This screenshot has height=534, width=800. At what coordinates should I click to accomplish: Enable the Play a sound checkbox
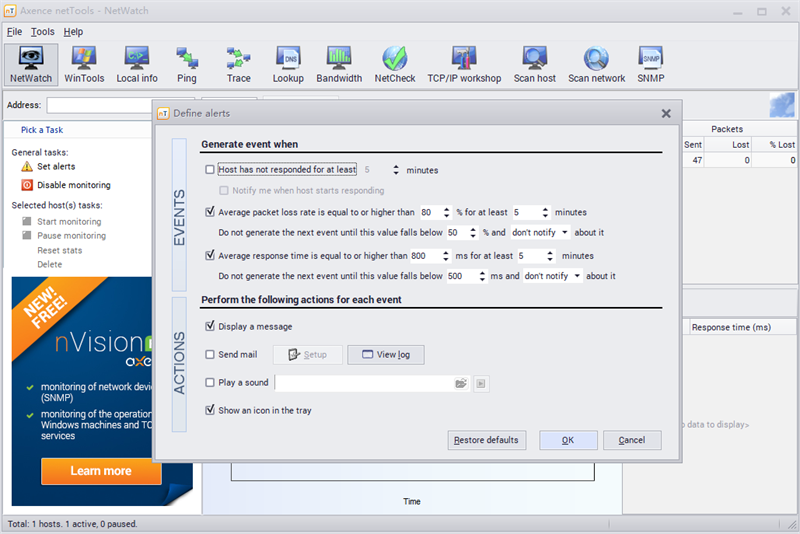[x=210, y=383]
